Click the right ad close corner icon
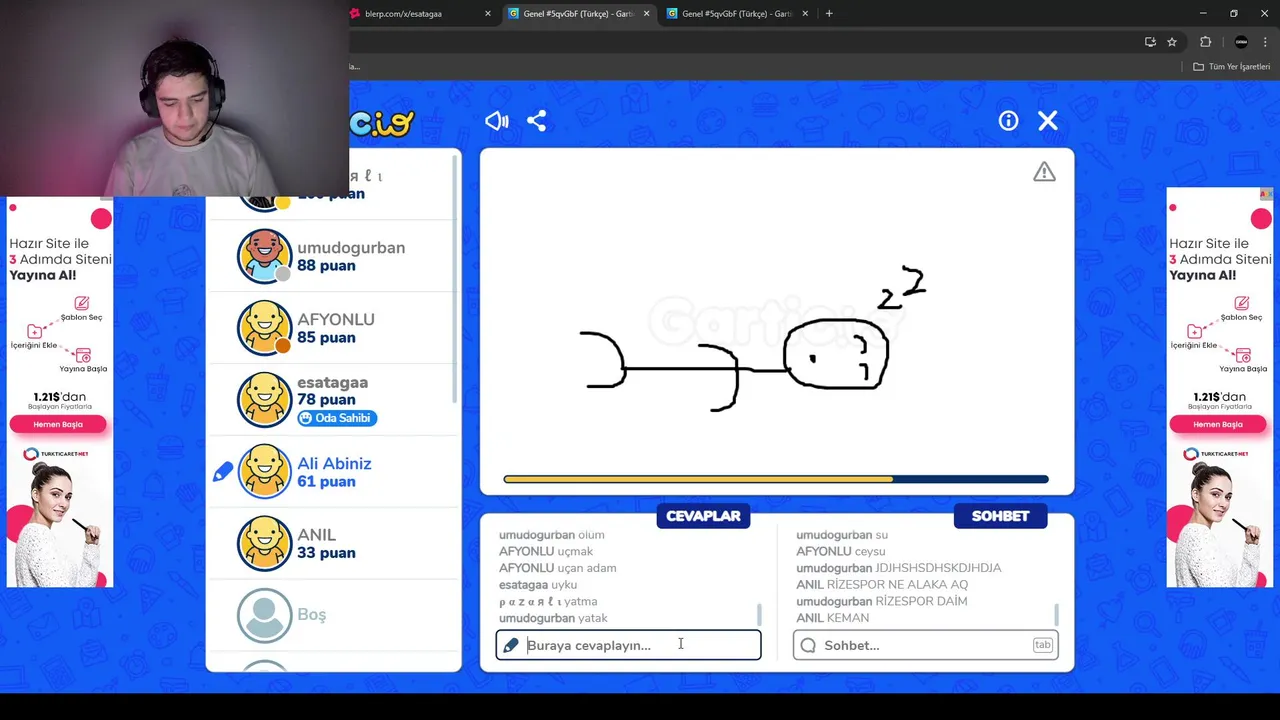This screenshot has width=1280, height=720. [x=1266, y=193]
